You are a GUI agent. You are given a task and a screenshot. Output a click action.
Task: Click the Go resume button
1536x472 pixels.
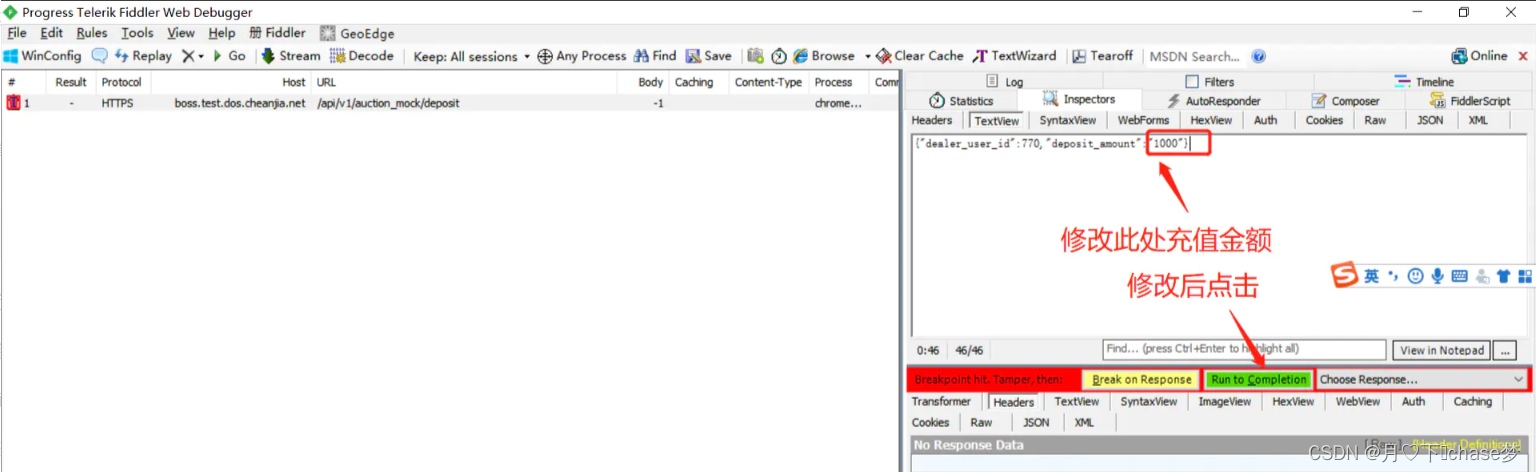[229, 56]
